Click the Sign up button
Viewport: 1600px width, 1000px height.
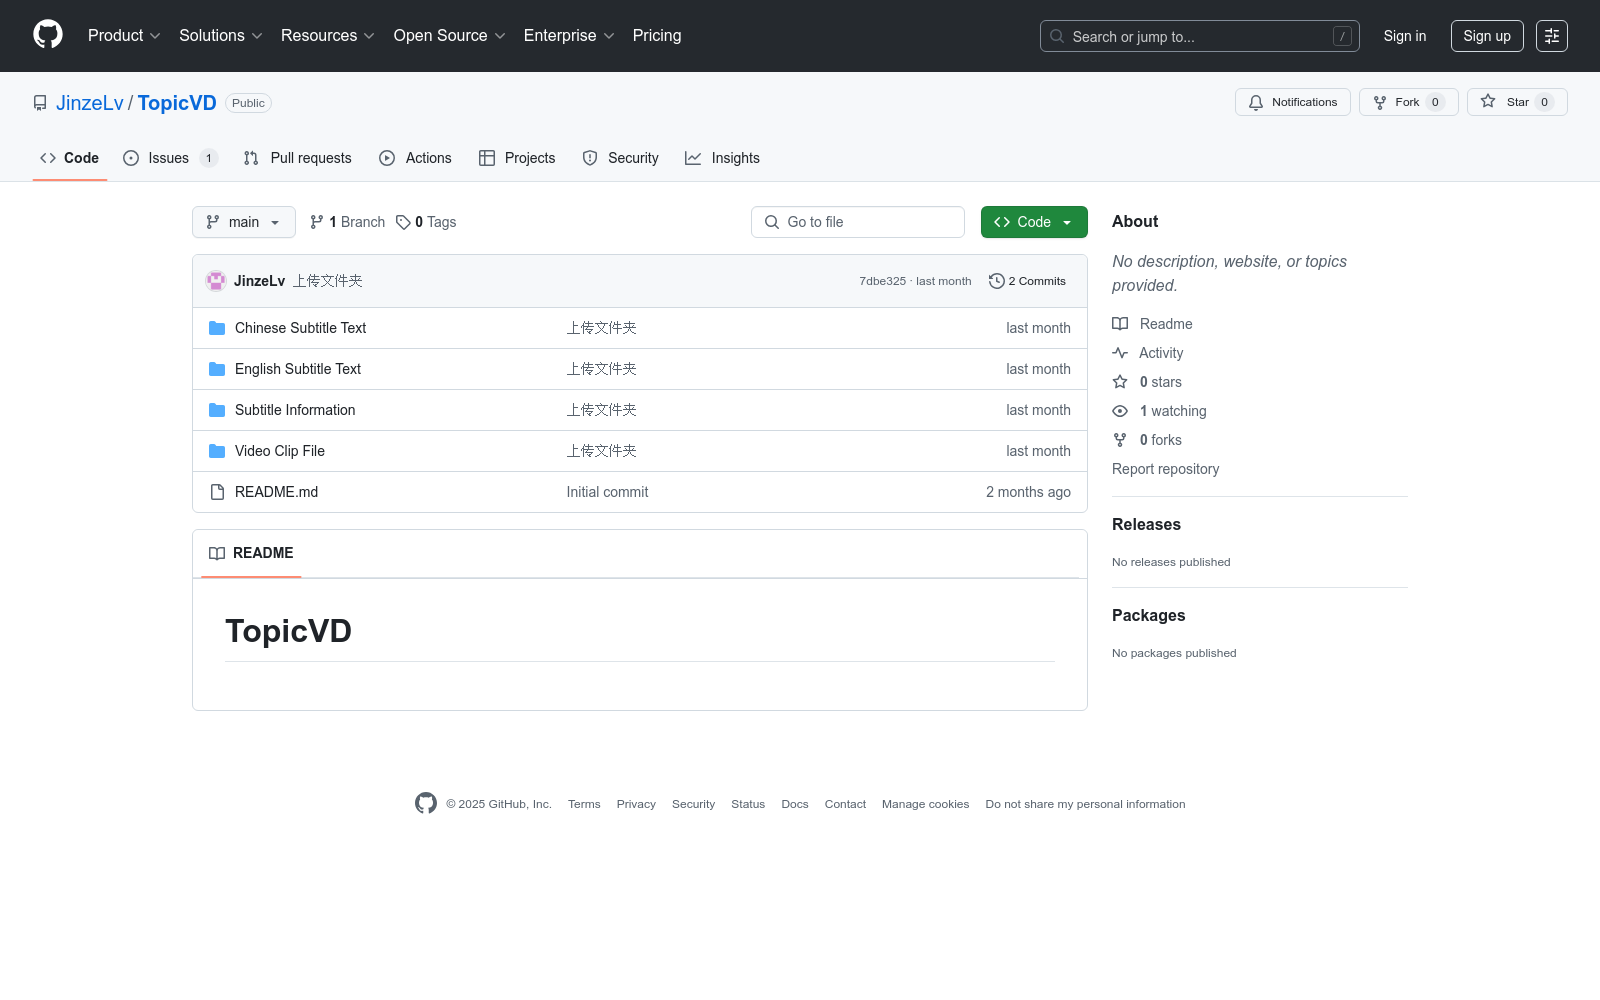tap(1487, 36)
